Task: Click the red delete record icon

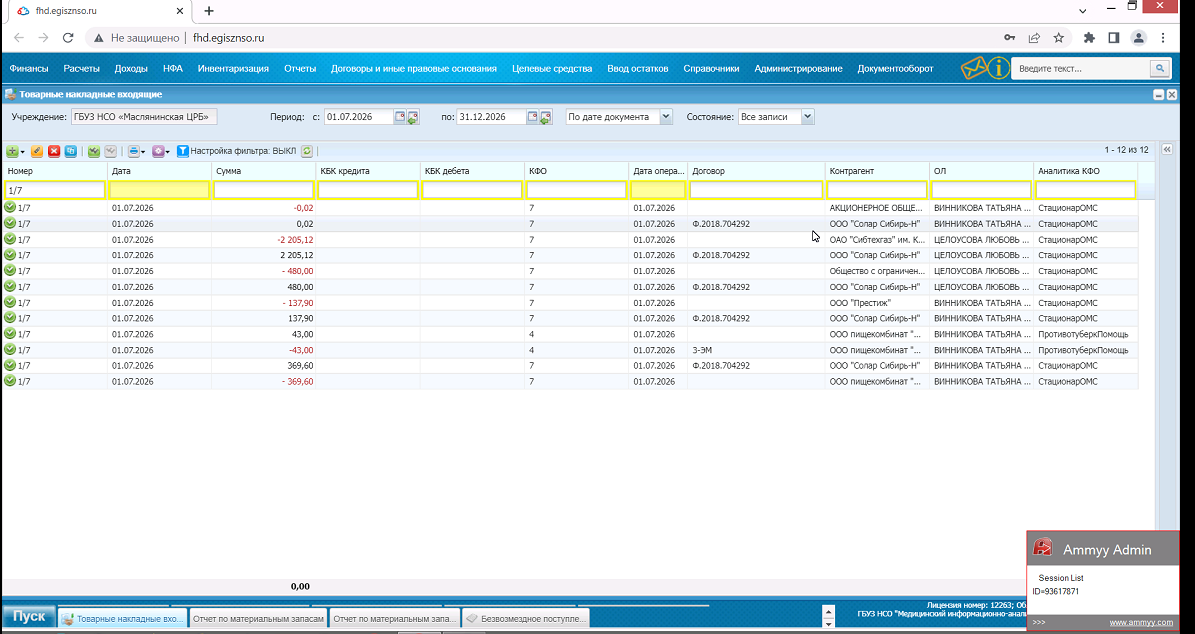Action: [54, 152]
